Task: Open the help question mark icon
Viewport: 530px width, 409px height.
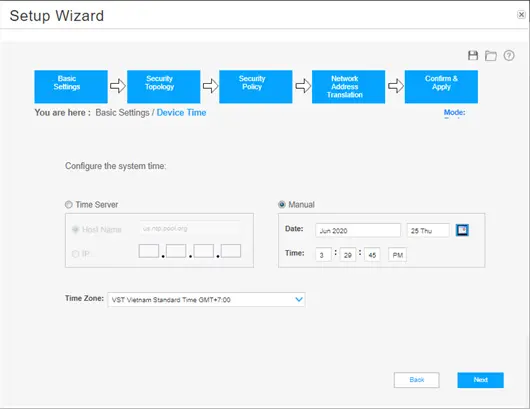Action: [x=509, y=55]
